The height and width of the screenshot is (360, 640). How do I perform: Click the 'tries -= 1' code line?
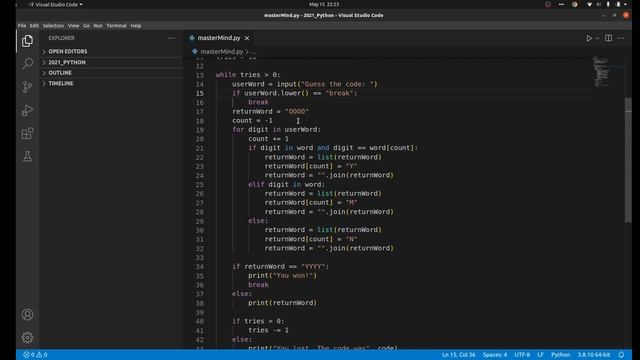pyautogui.click(x=268, y=331)
